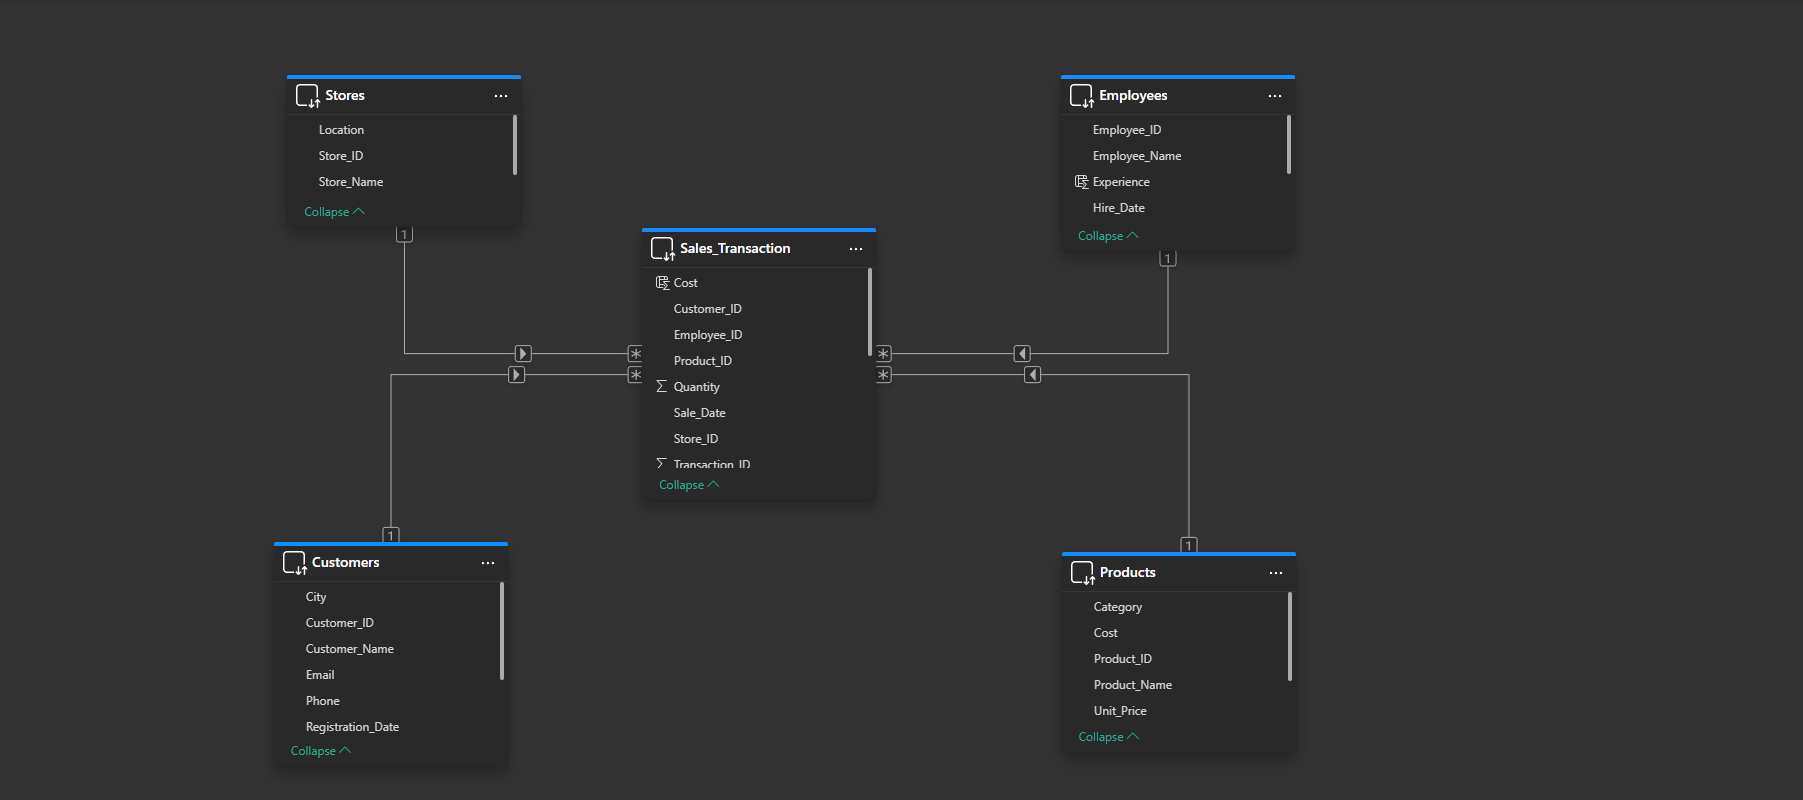Open more options for Sales_Transaction table

pos(856,249)
